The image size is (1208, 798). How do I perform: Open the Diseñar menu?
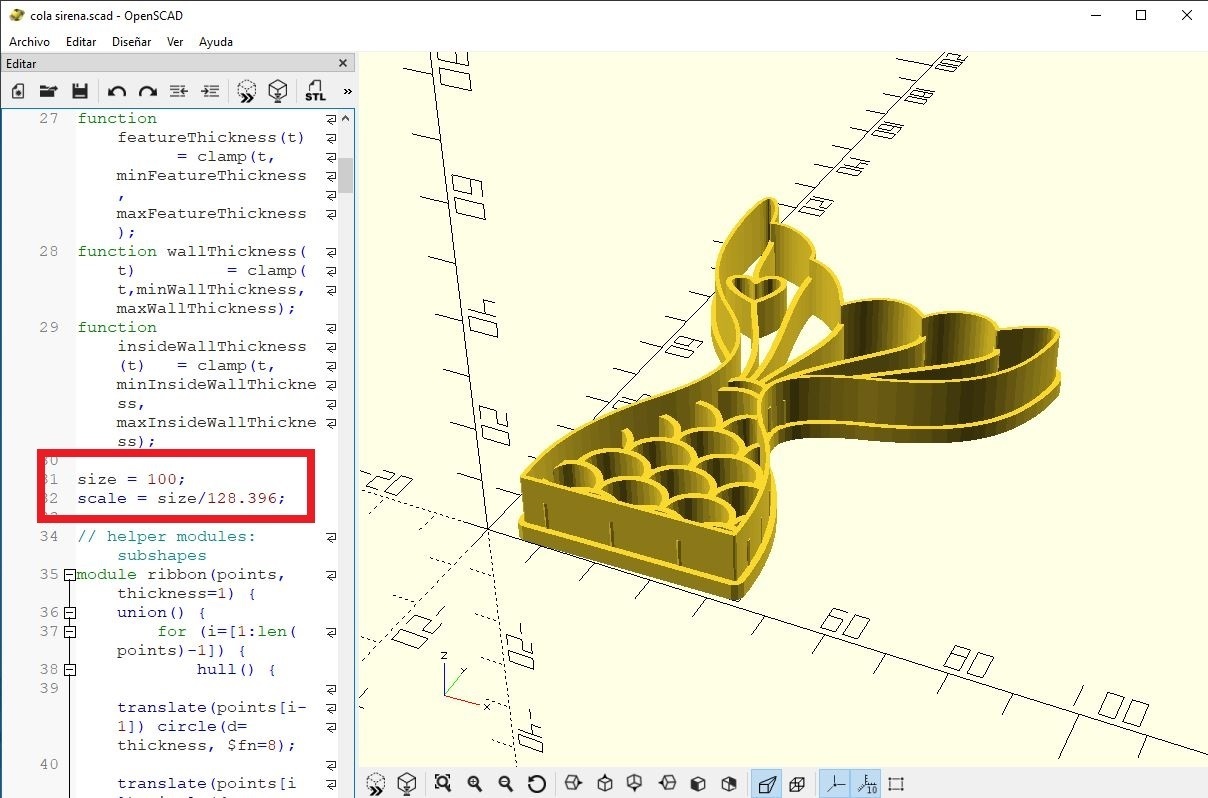[131, 42]
